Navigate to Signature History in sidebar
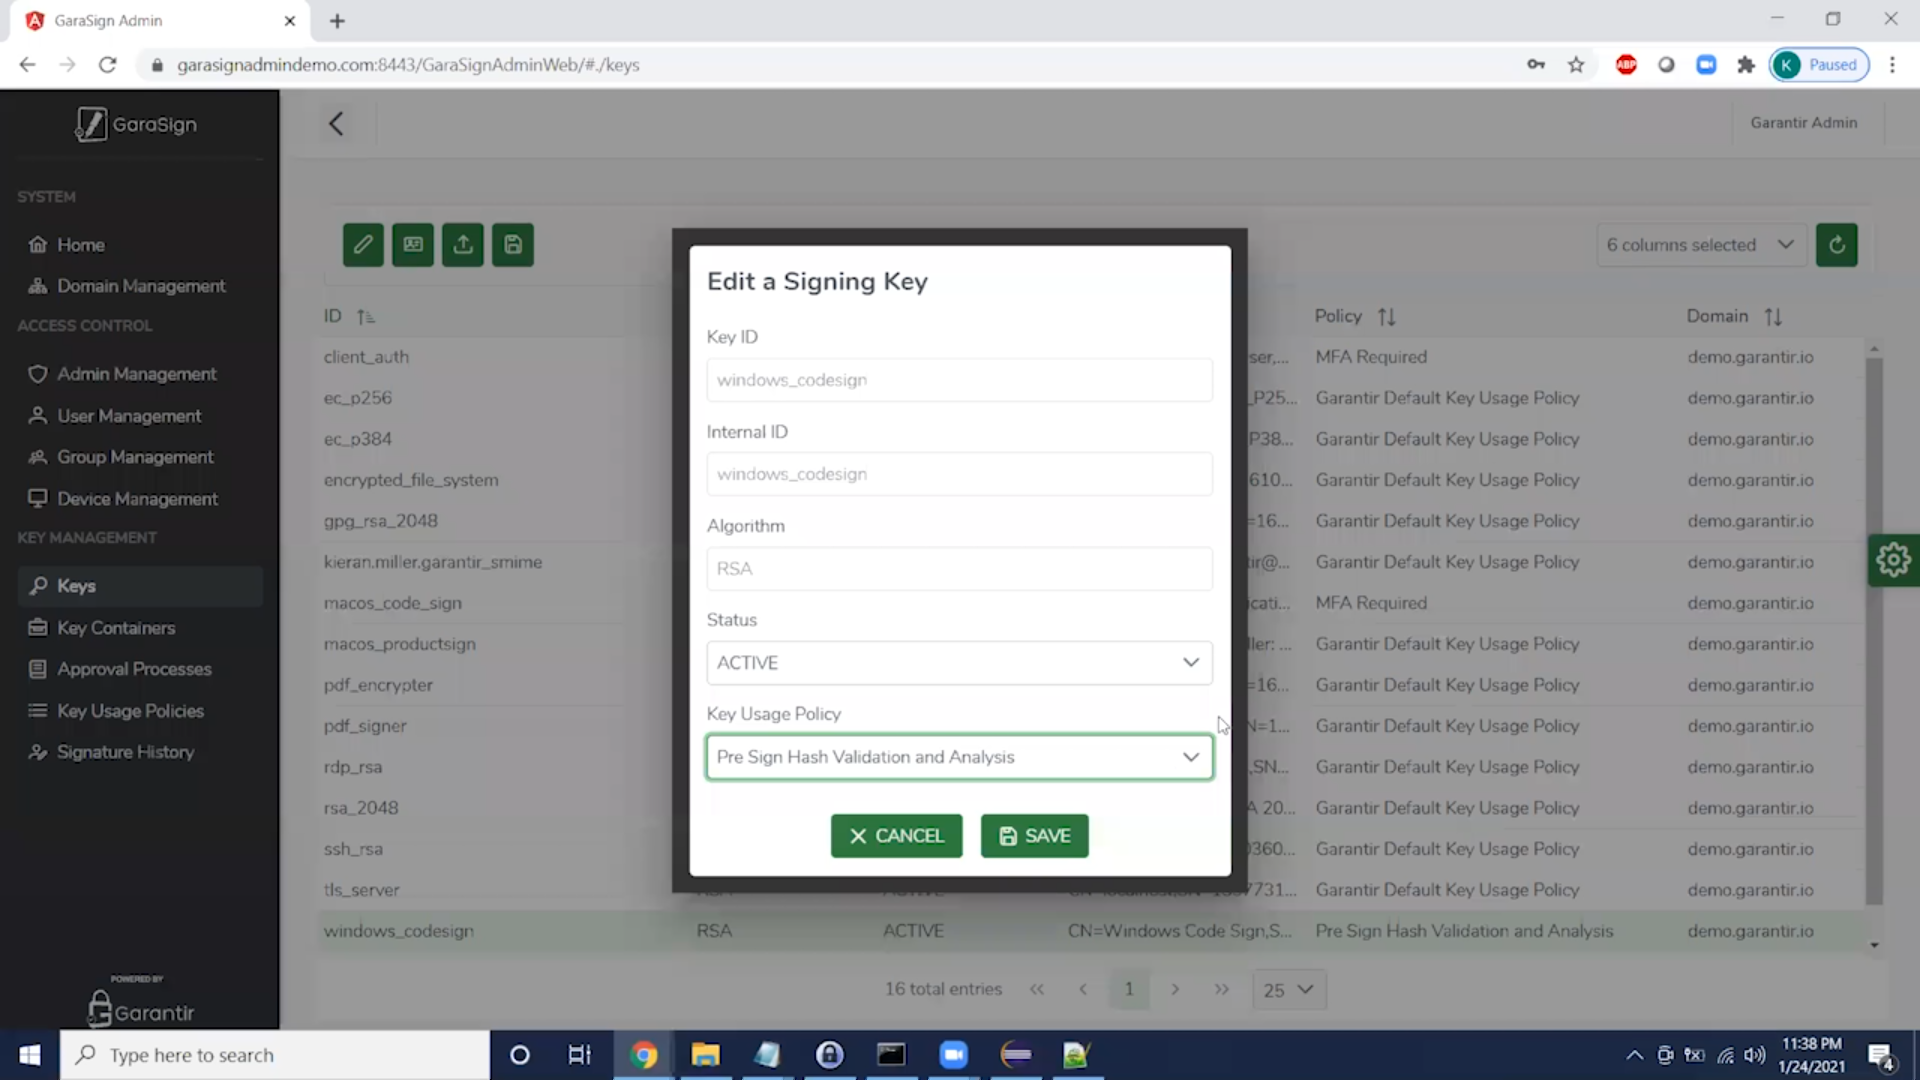Screen dimensions: 1920x1080 pyautogui.click(x=124, y=751)
